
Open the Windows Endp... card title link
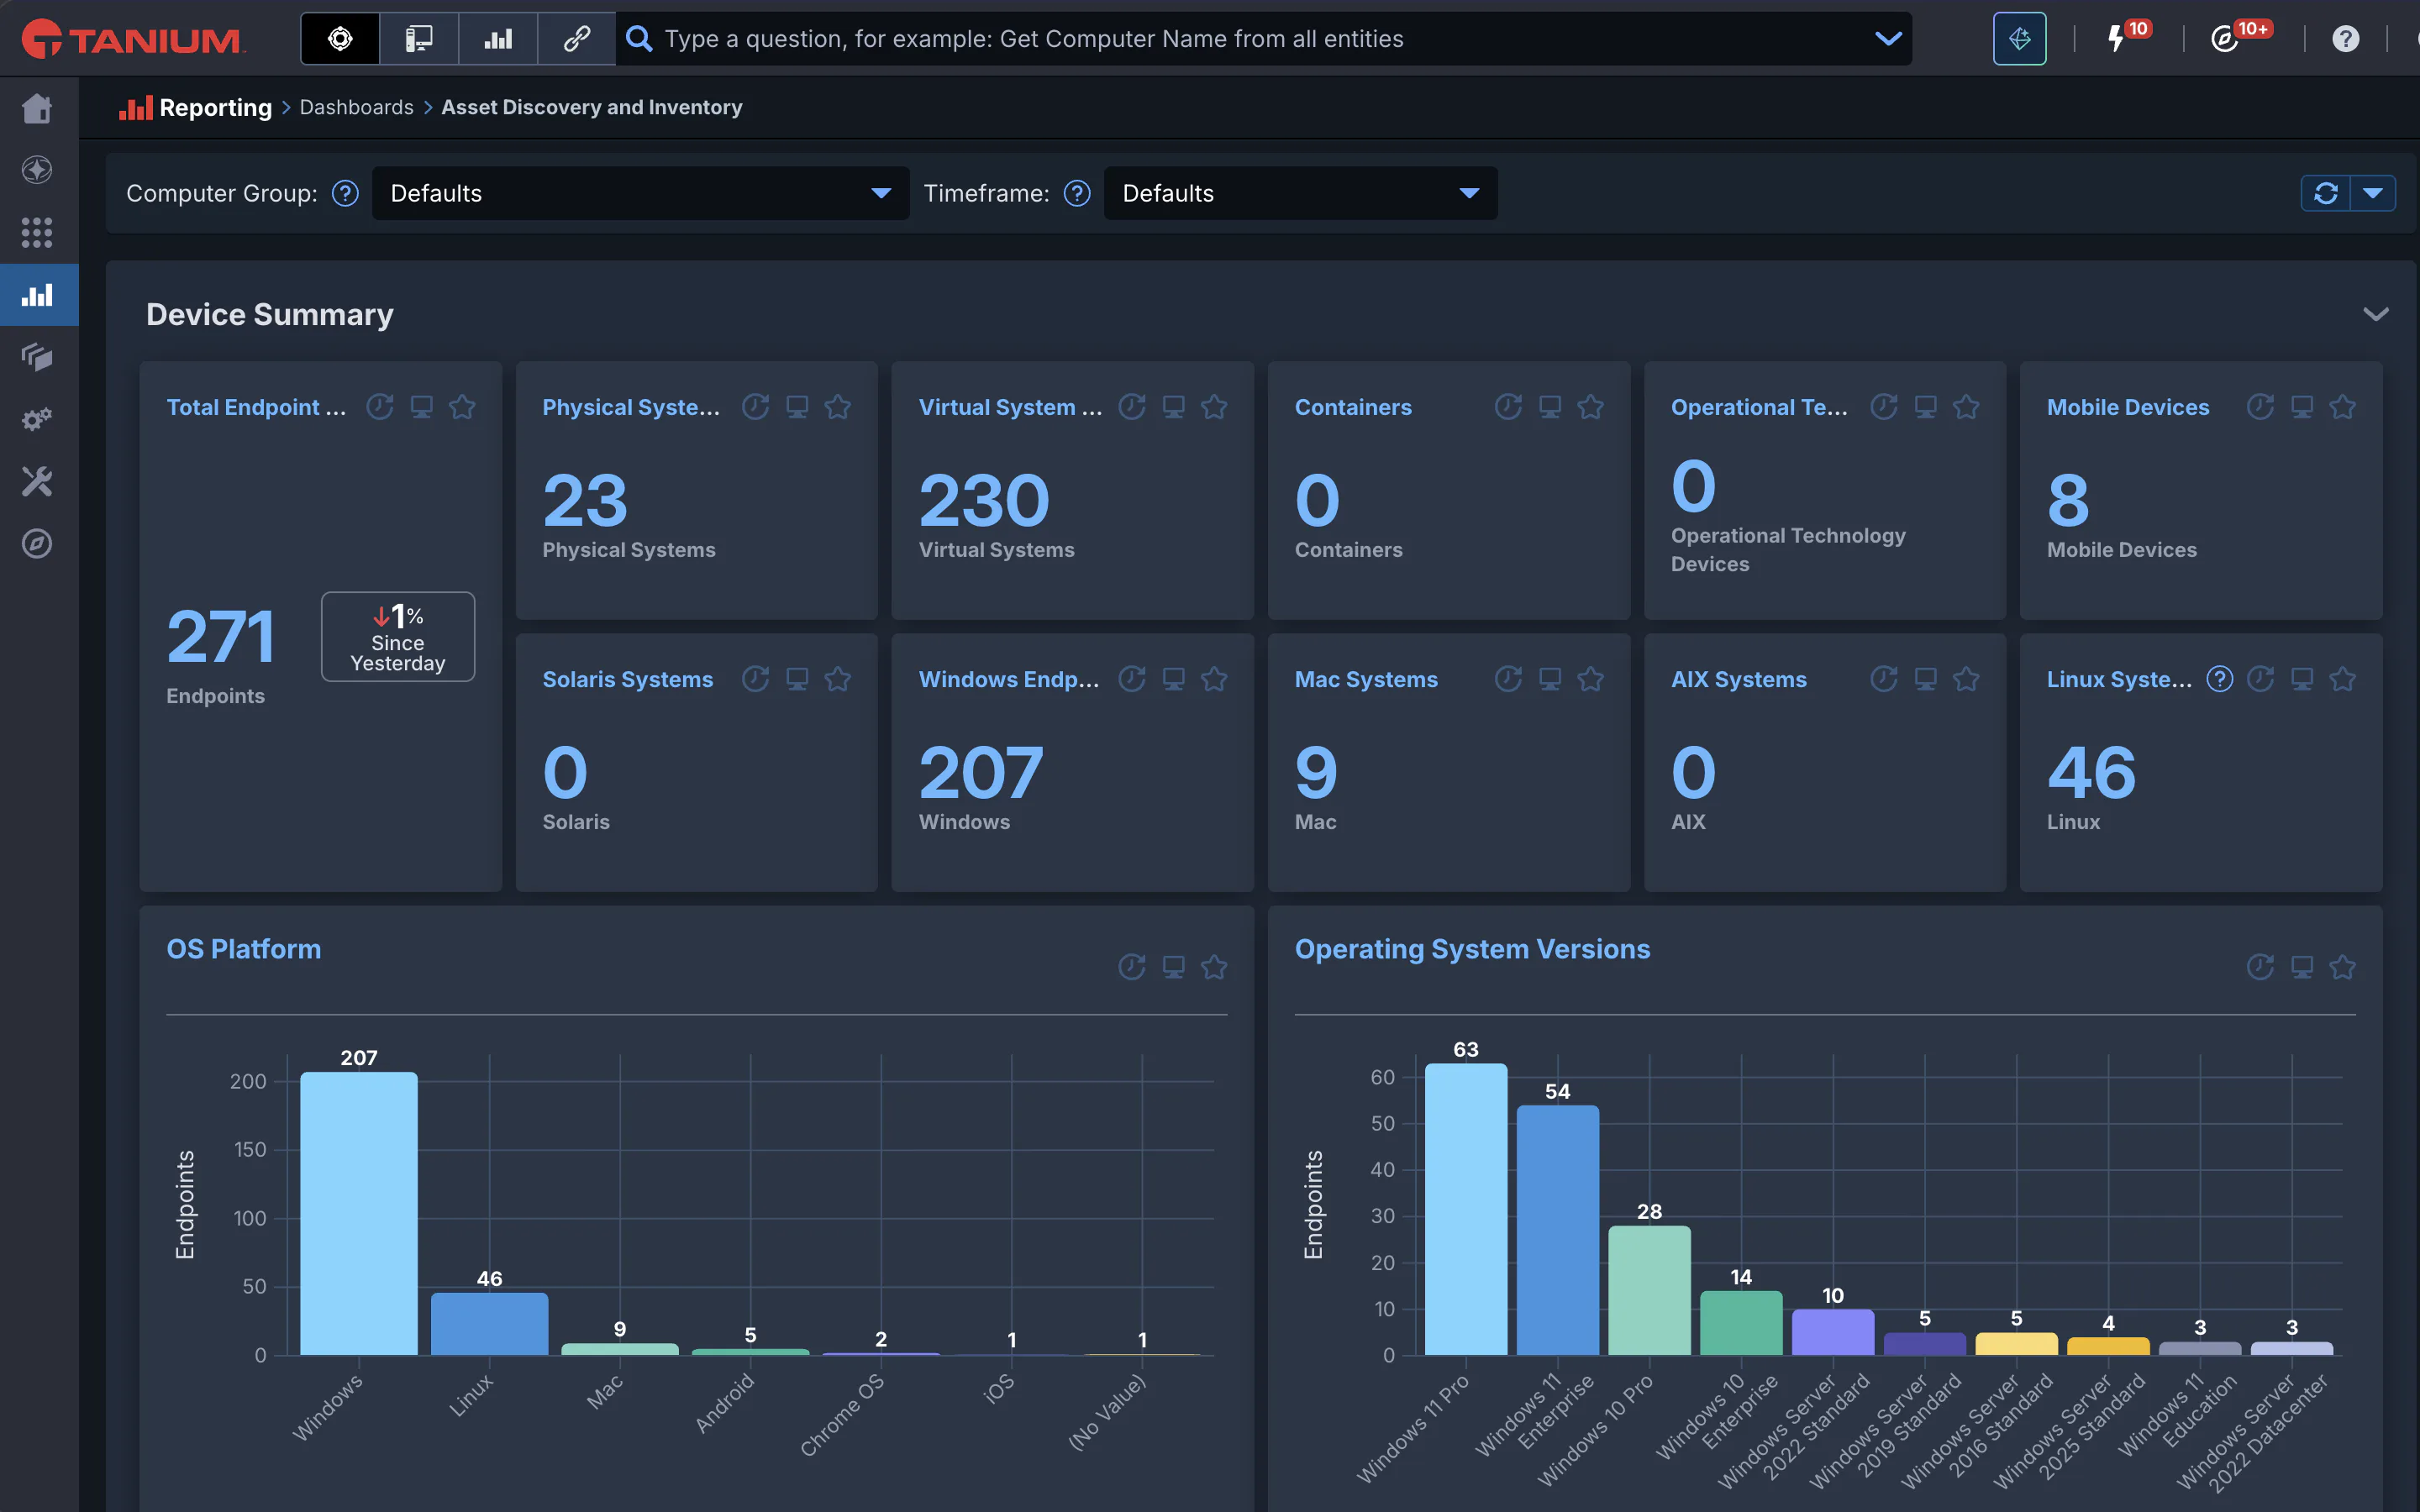point(1009,679)
